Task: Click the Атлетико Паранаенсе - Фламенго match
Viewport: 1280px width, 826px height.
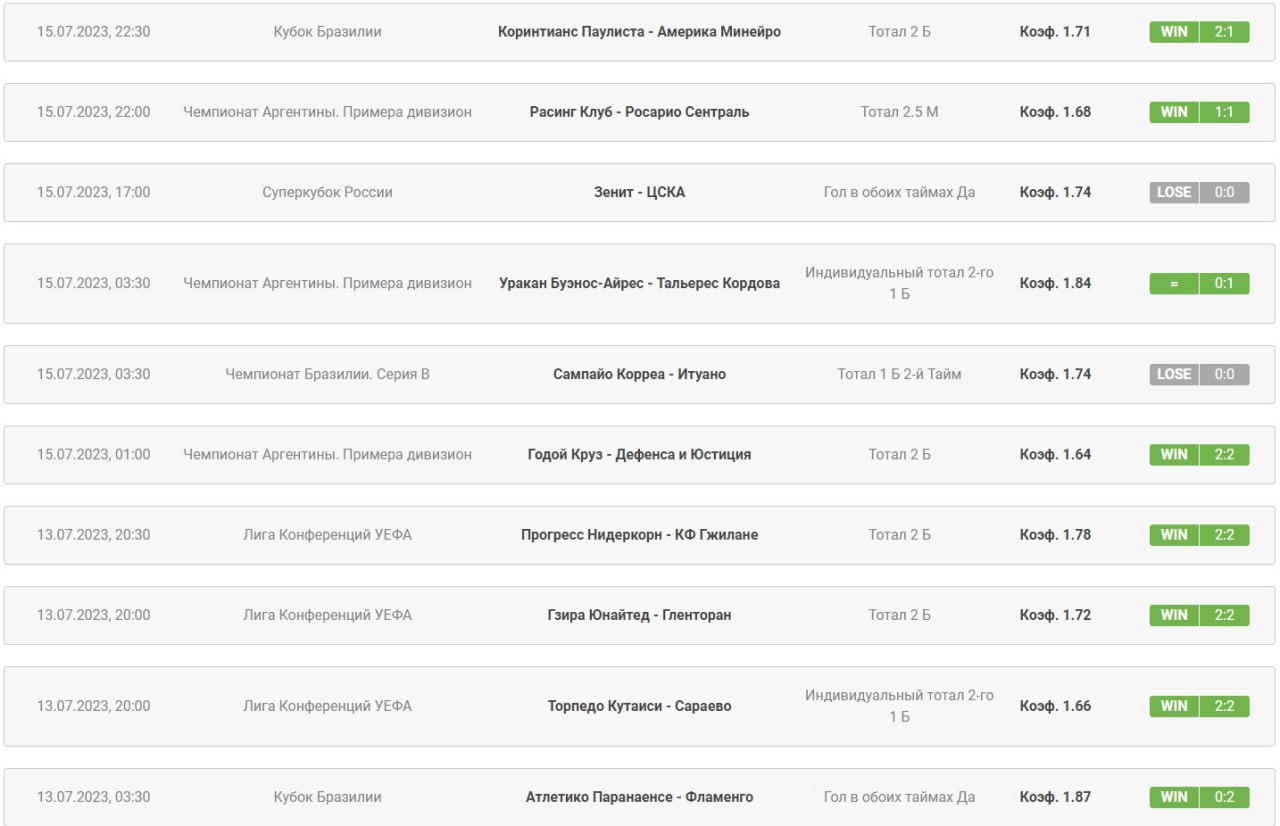Action: coord(639,797)
